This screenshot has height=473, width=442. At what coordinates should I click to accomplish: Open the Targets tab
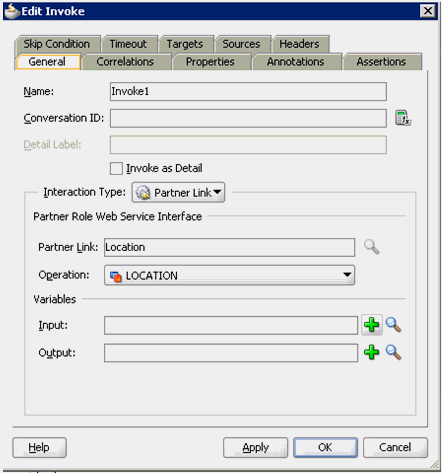185,44
